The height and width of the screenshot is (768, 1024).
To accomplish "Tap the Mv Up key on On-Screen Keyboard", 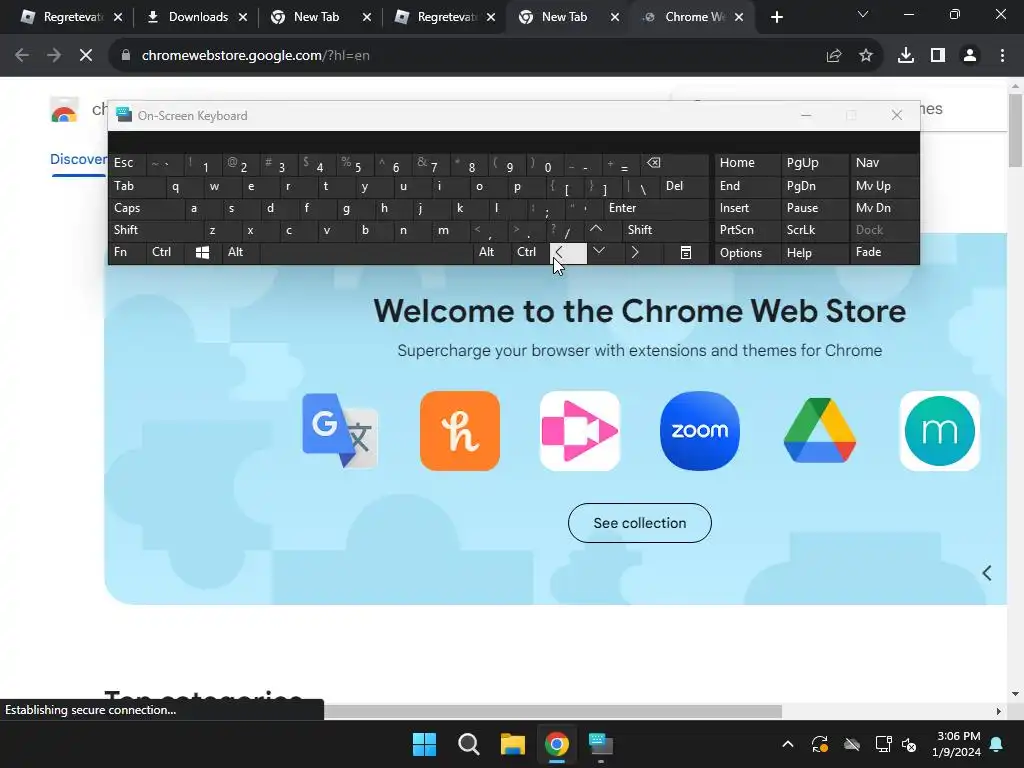I will click(x=884, y=185).
